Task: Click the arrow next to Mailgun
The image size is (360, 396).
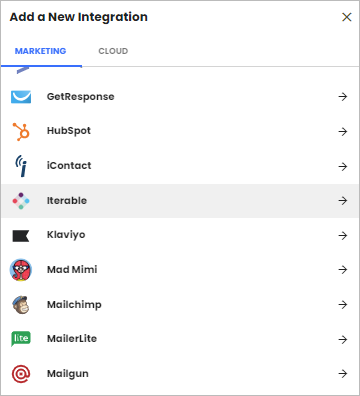Action: click(343, 373)
